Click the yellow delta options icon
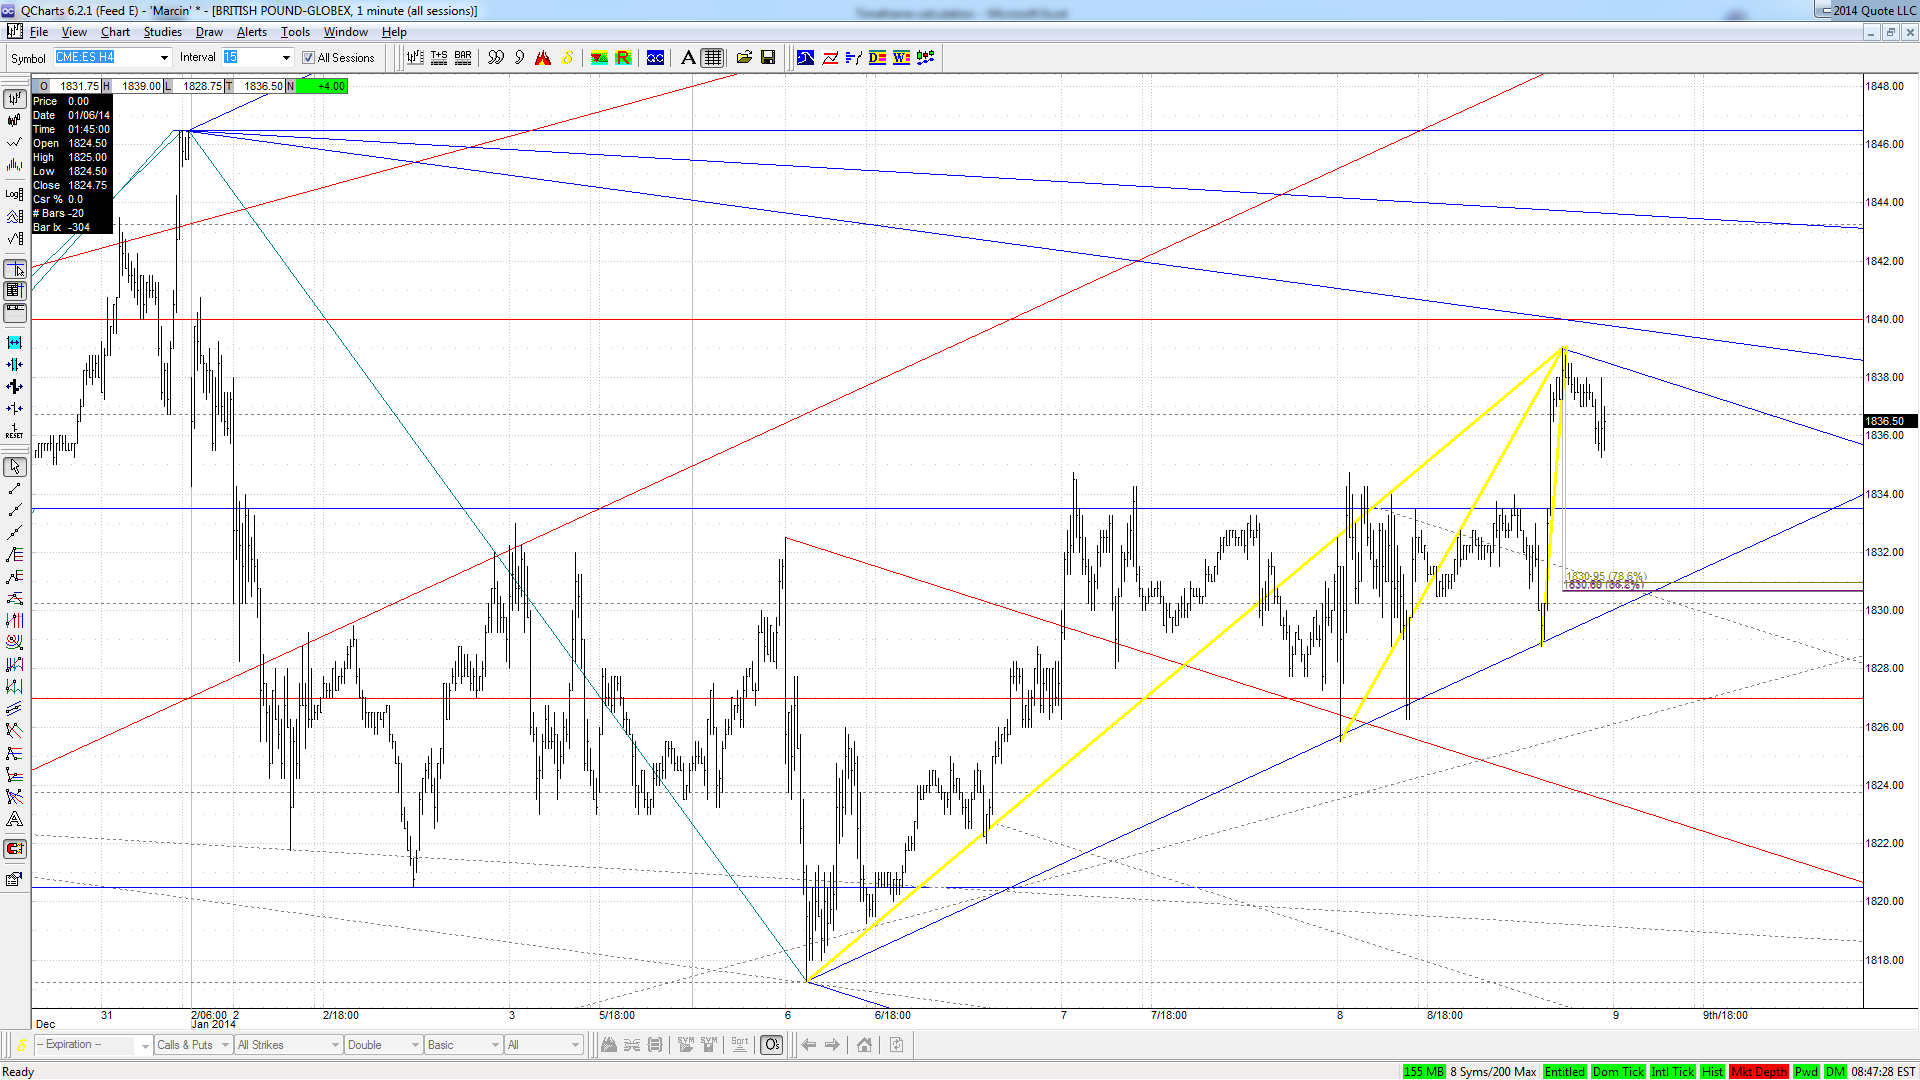This screenshot has width=1920, height=1080. click(567, 58)
